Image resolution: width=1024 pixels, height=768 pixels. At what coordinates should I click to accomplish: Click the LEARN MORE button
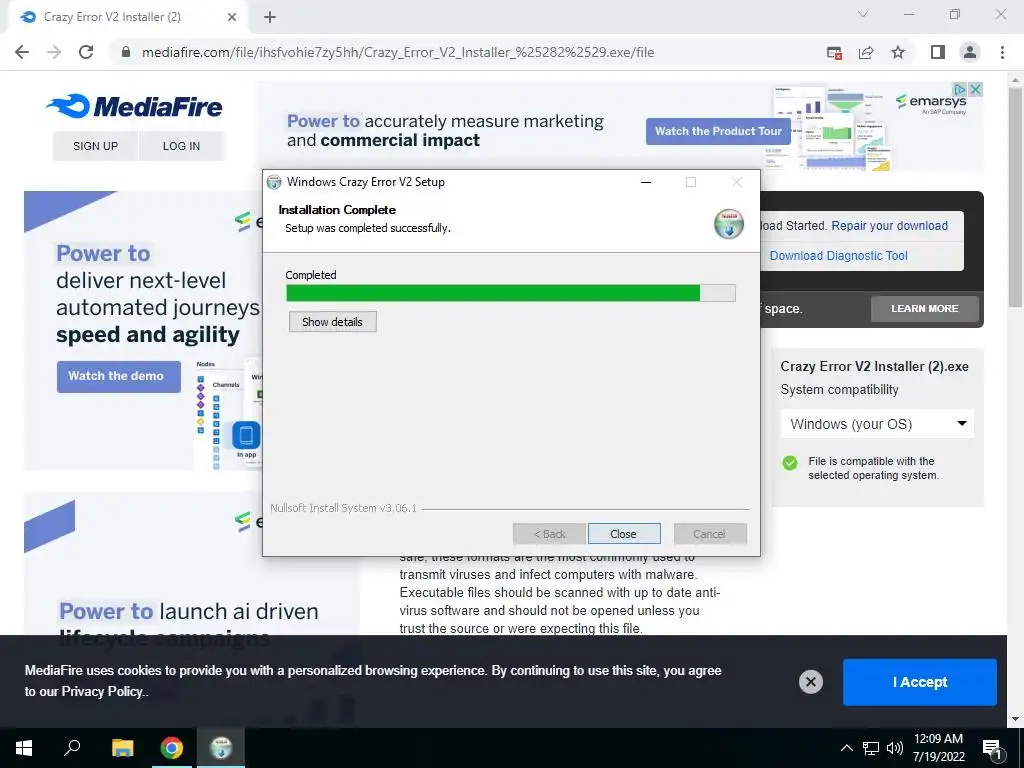point(925,309)
